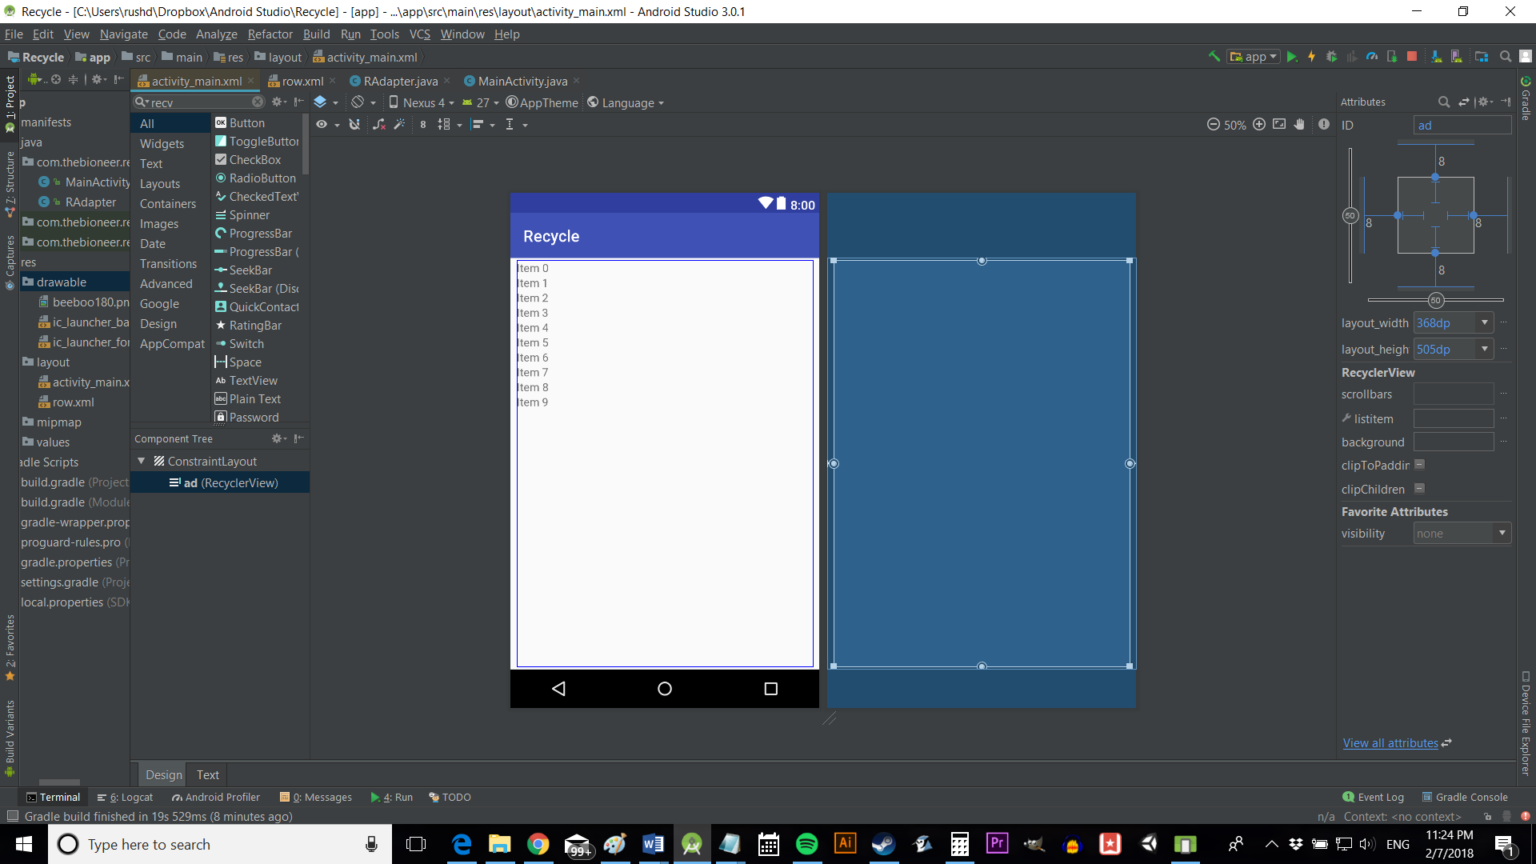Viewport: 1536px width, 864px height.
Task: Open the Refactor menu
Action: coord(270,33)
